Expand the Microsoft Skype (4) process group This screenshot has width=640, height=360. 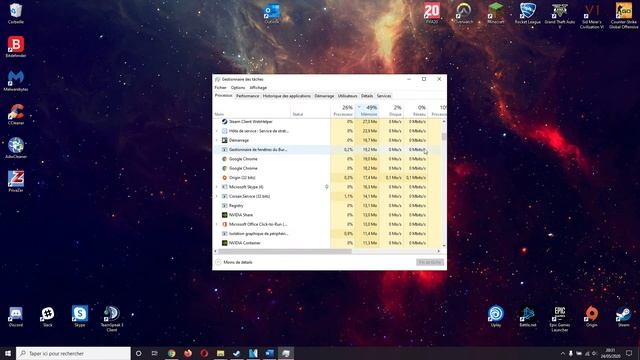(x=217, y=187)
